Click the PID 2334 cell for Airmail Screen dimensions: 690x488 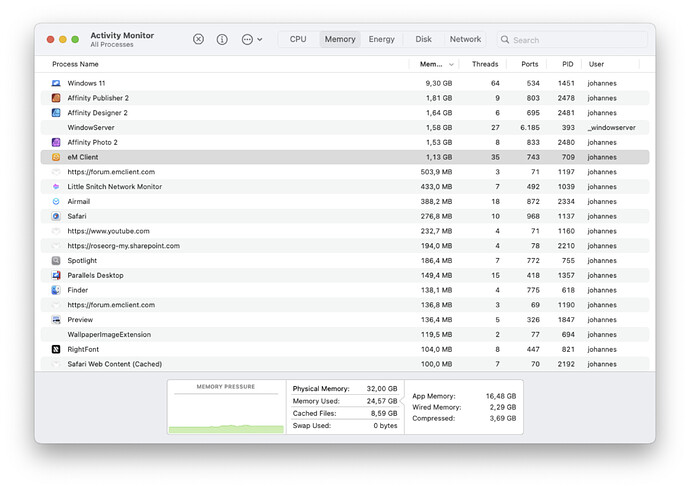tap(566, 202)
